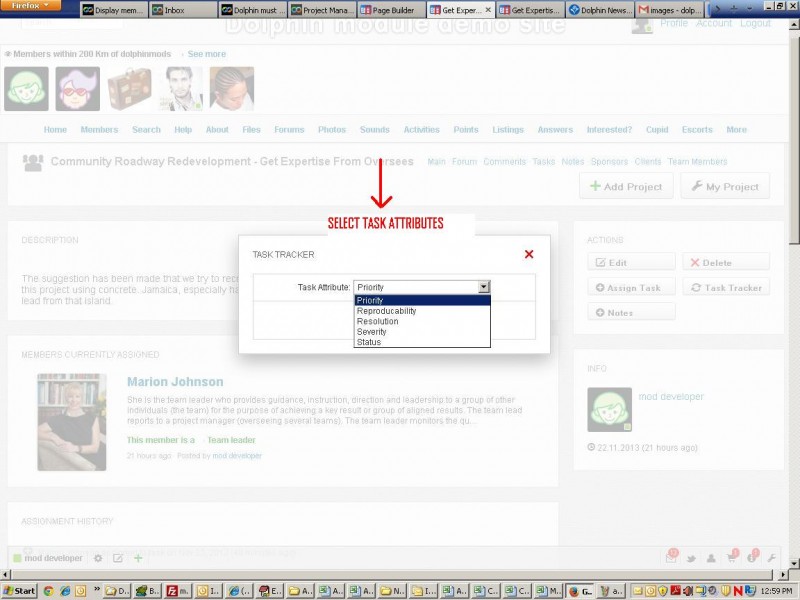The width and height of the screenshot is (800, 600).
Task: Select Reproducability from the attribute list
Action: (422, 311)
